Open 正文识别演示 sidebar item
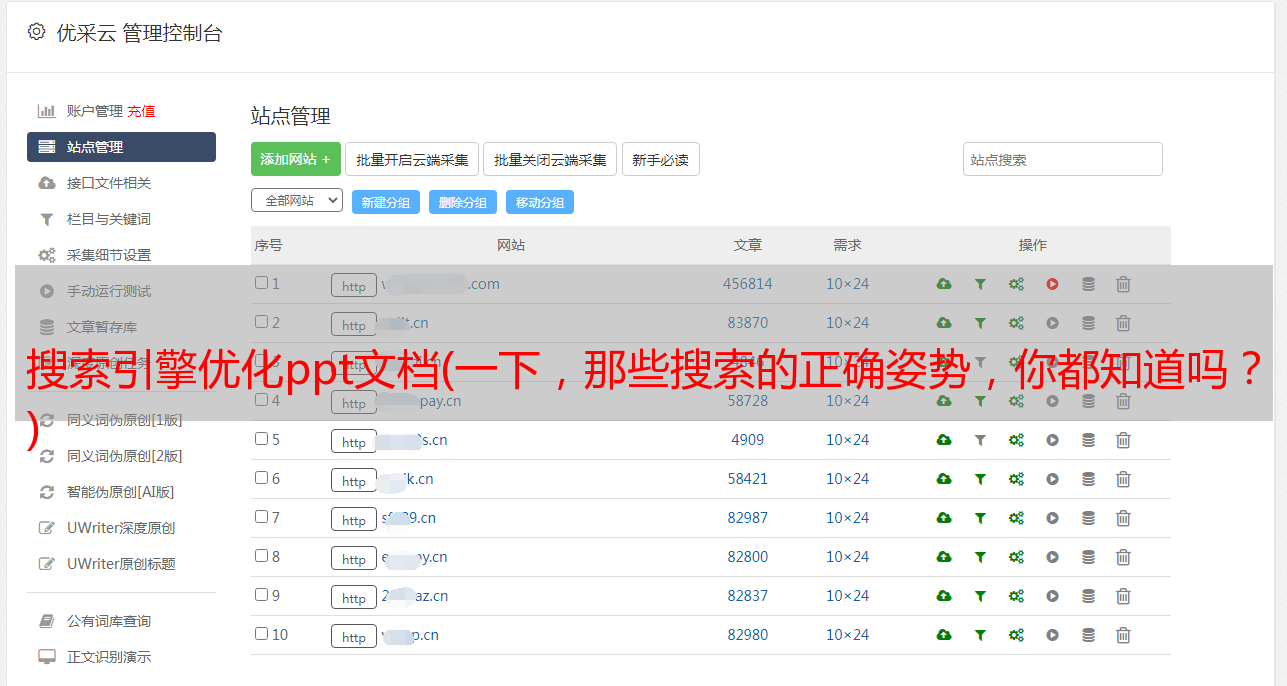1287x686 pixels. point(109,657)
